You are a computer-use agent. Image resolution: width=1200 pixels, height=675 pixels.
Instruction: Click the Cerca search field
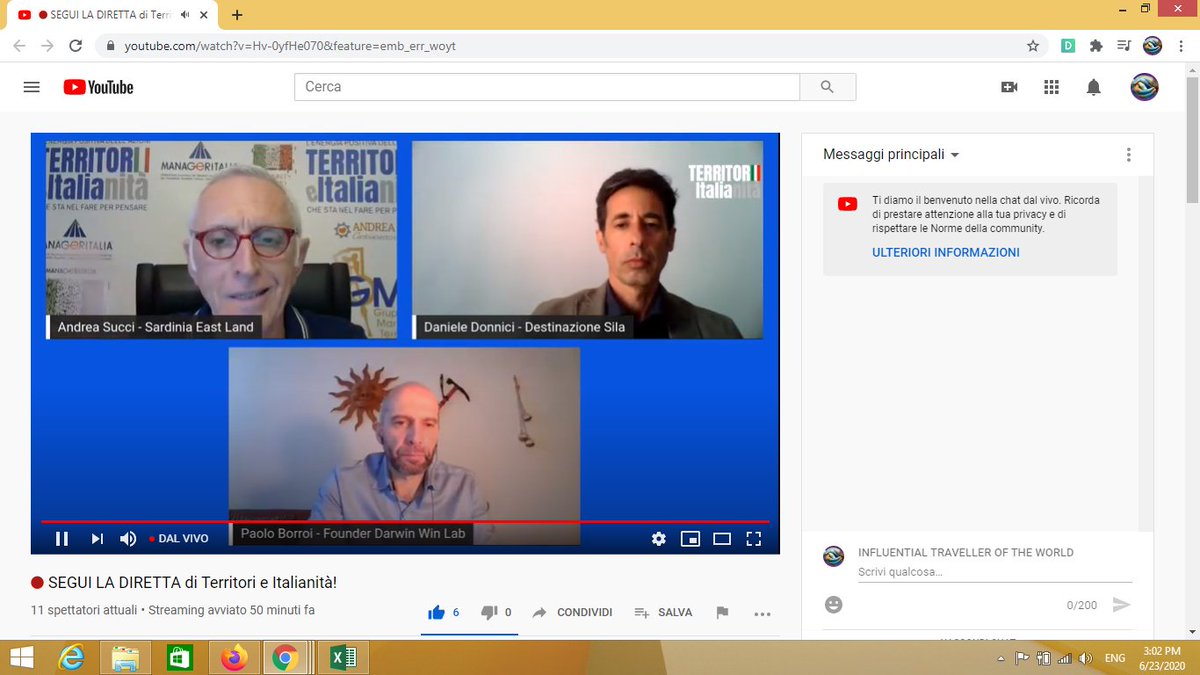pyautogui.click(x=547, y=87)
